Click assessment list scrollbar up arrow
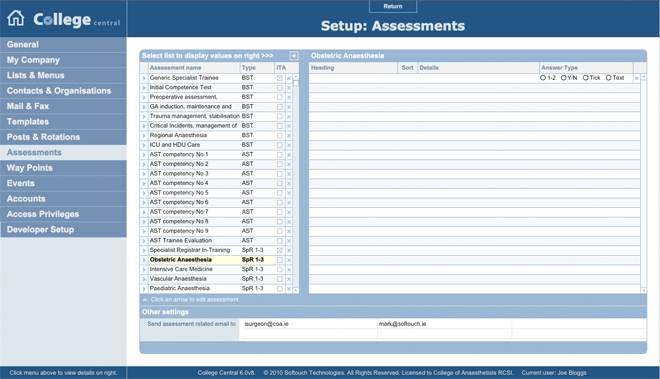Viewport: 660px width, 379px height. click(296, 77)
